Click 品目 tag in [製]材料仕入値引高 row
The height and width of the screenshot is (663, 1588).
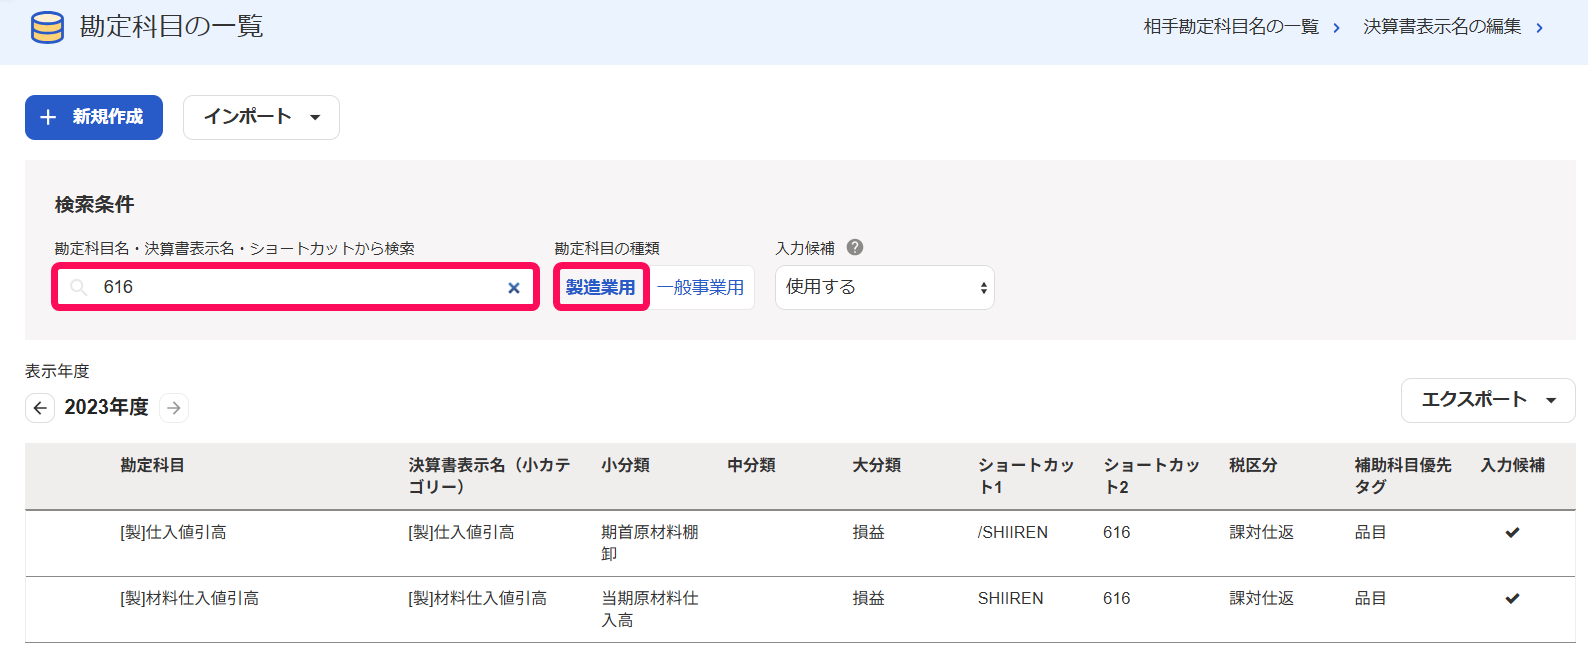pyautogui.click(x=1371, y=599)
